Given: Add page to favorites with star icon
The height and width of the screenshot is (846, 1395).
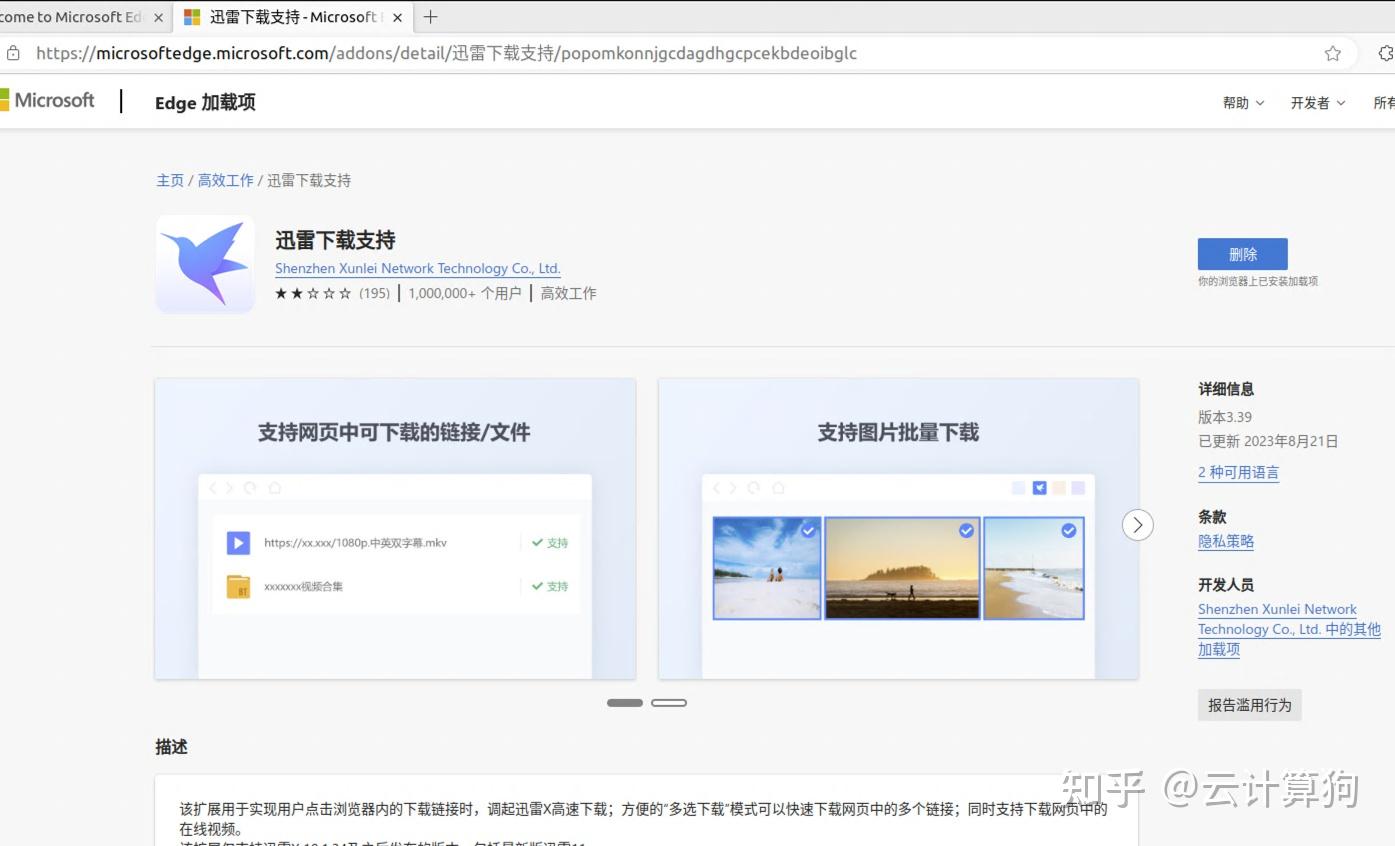Looking at the screenshot, I should (1332, 53).
